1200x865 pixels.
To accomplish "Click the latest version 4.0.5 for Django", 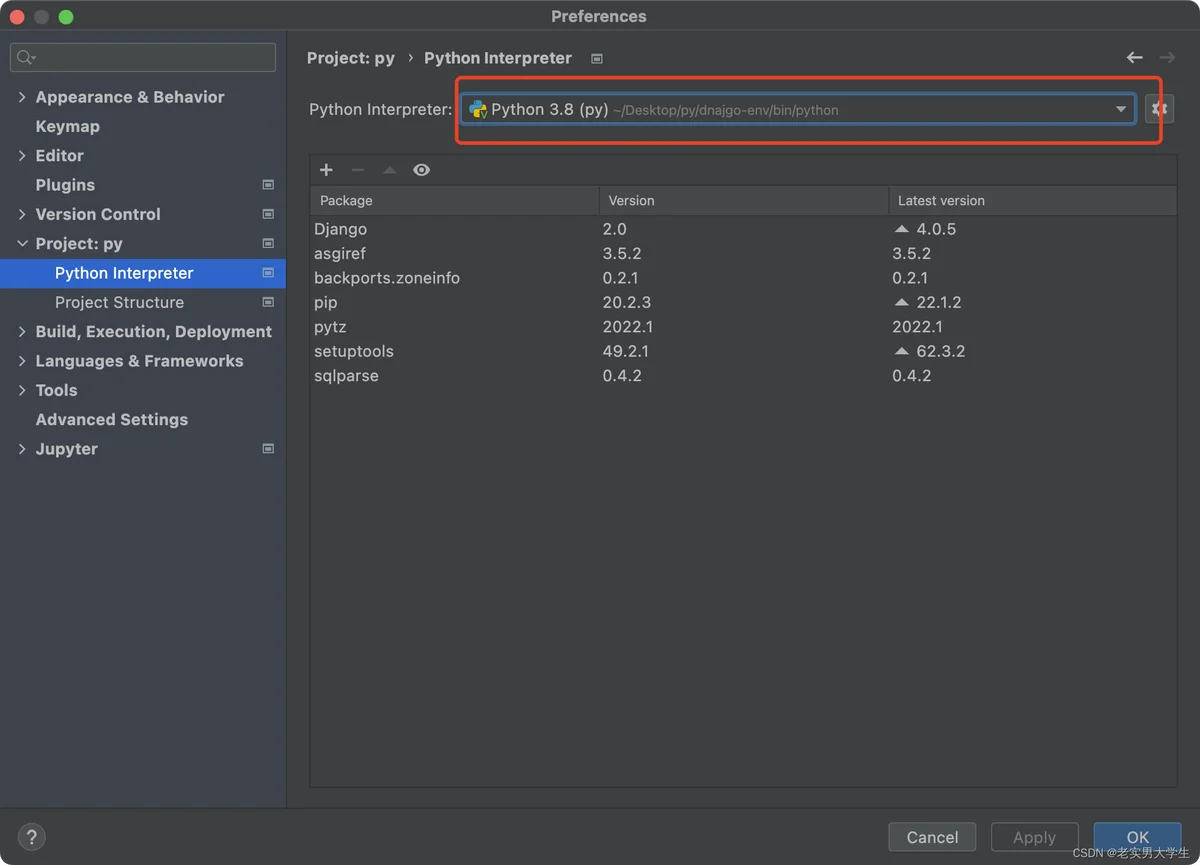I will tap(936, 229).
